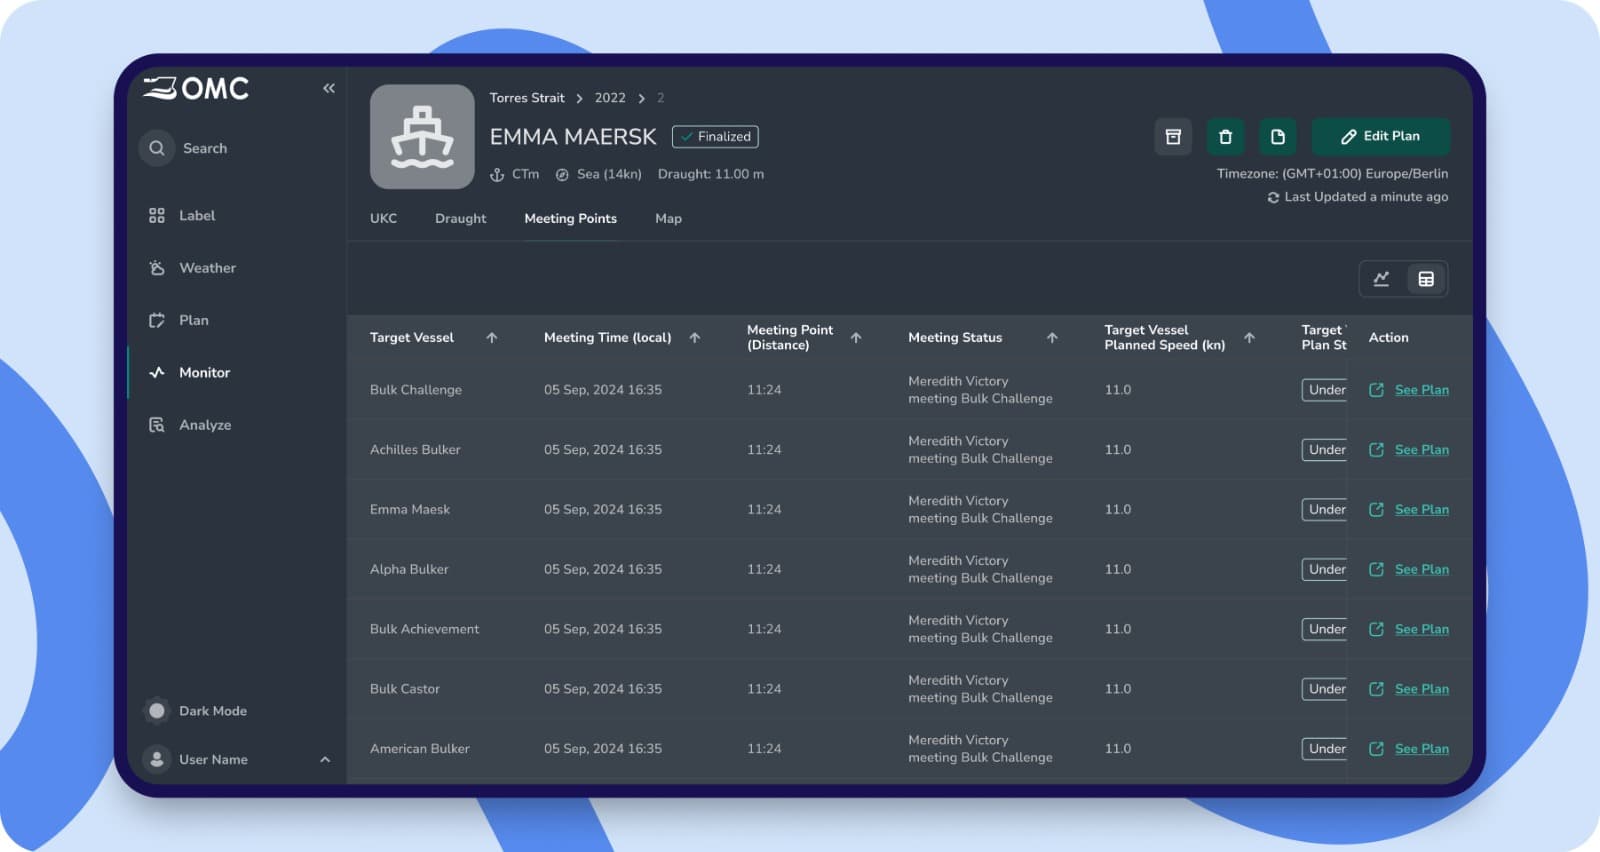Expand the User Name menu chevron
This screenshot has width=1600, height=852.
point(325,760)
